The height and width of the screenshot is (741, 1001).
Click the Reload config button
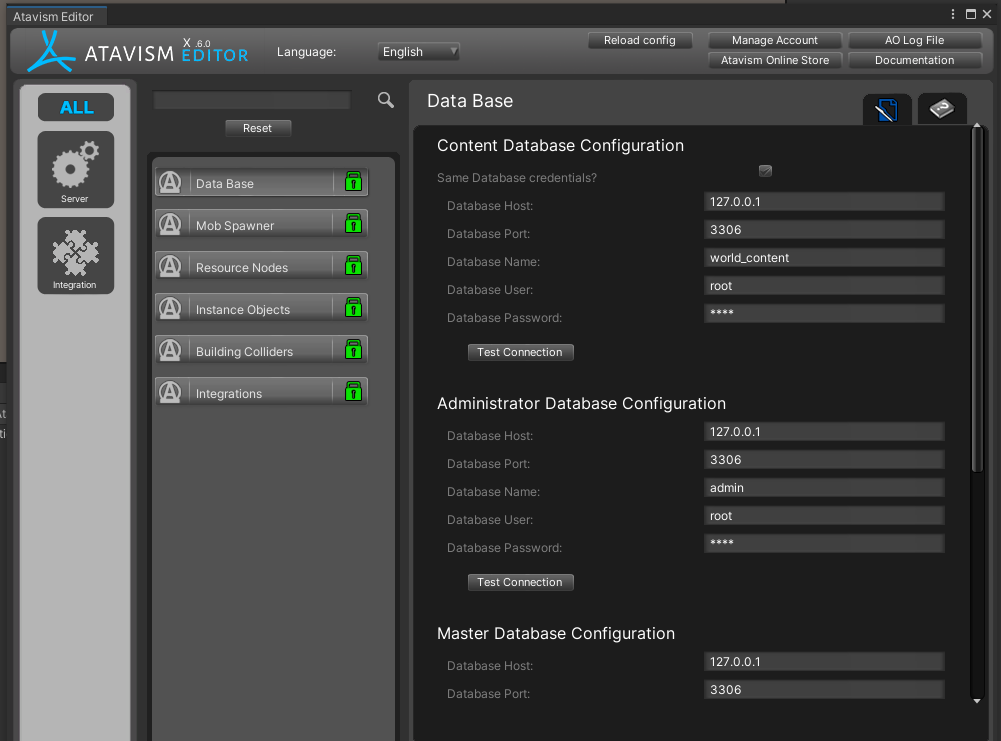tap(640, 41)
